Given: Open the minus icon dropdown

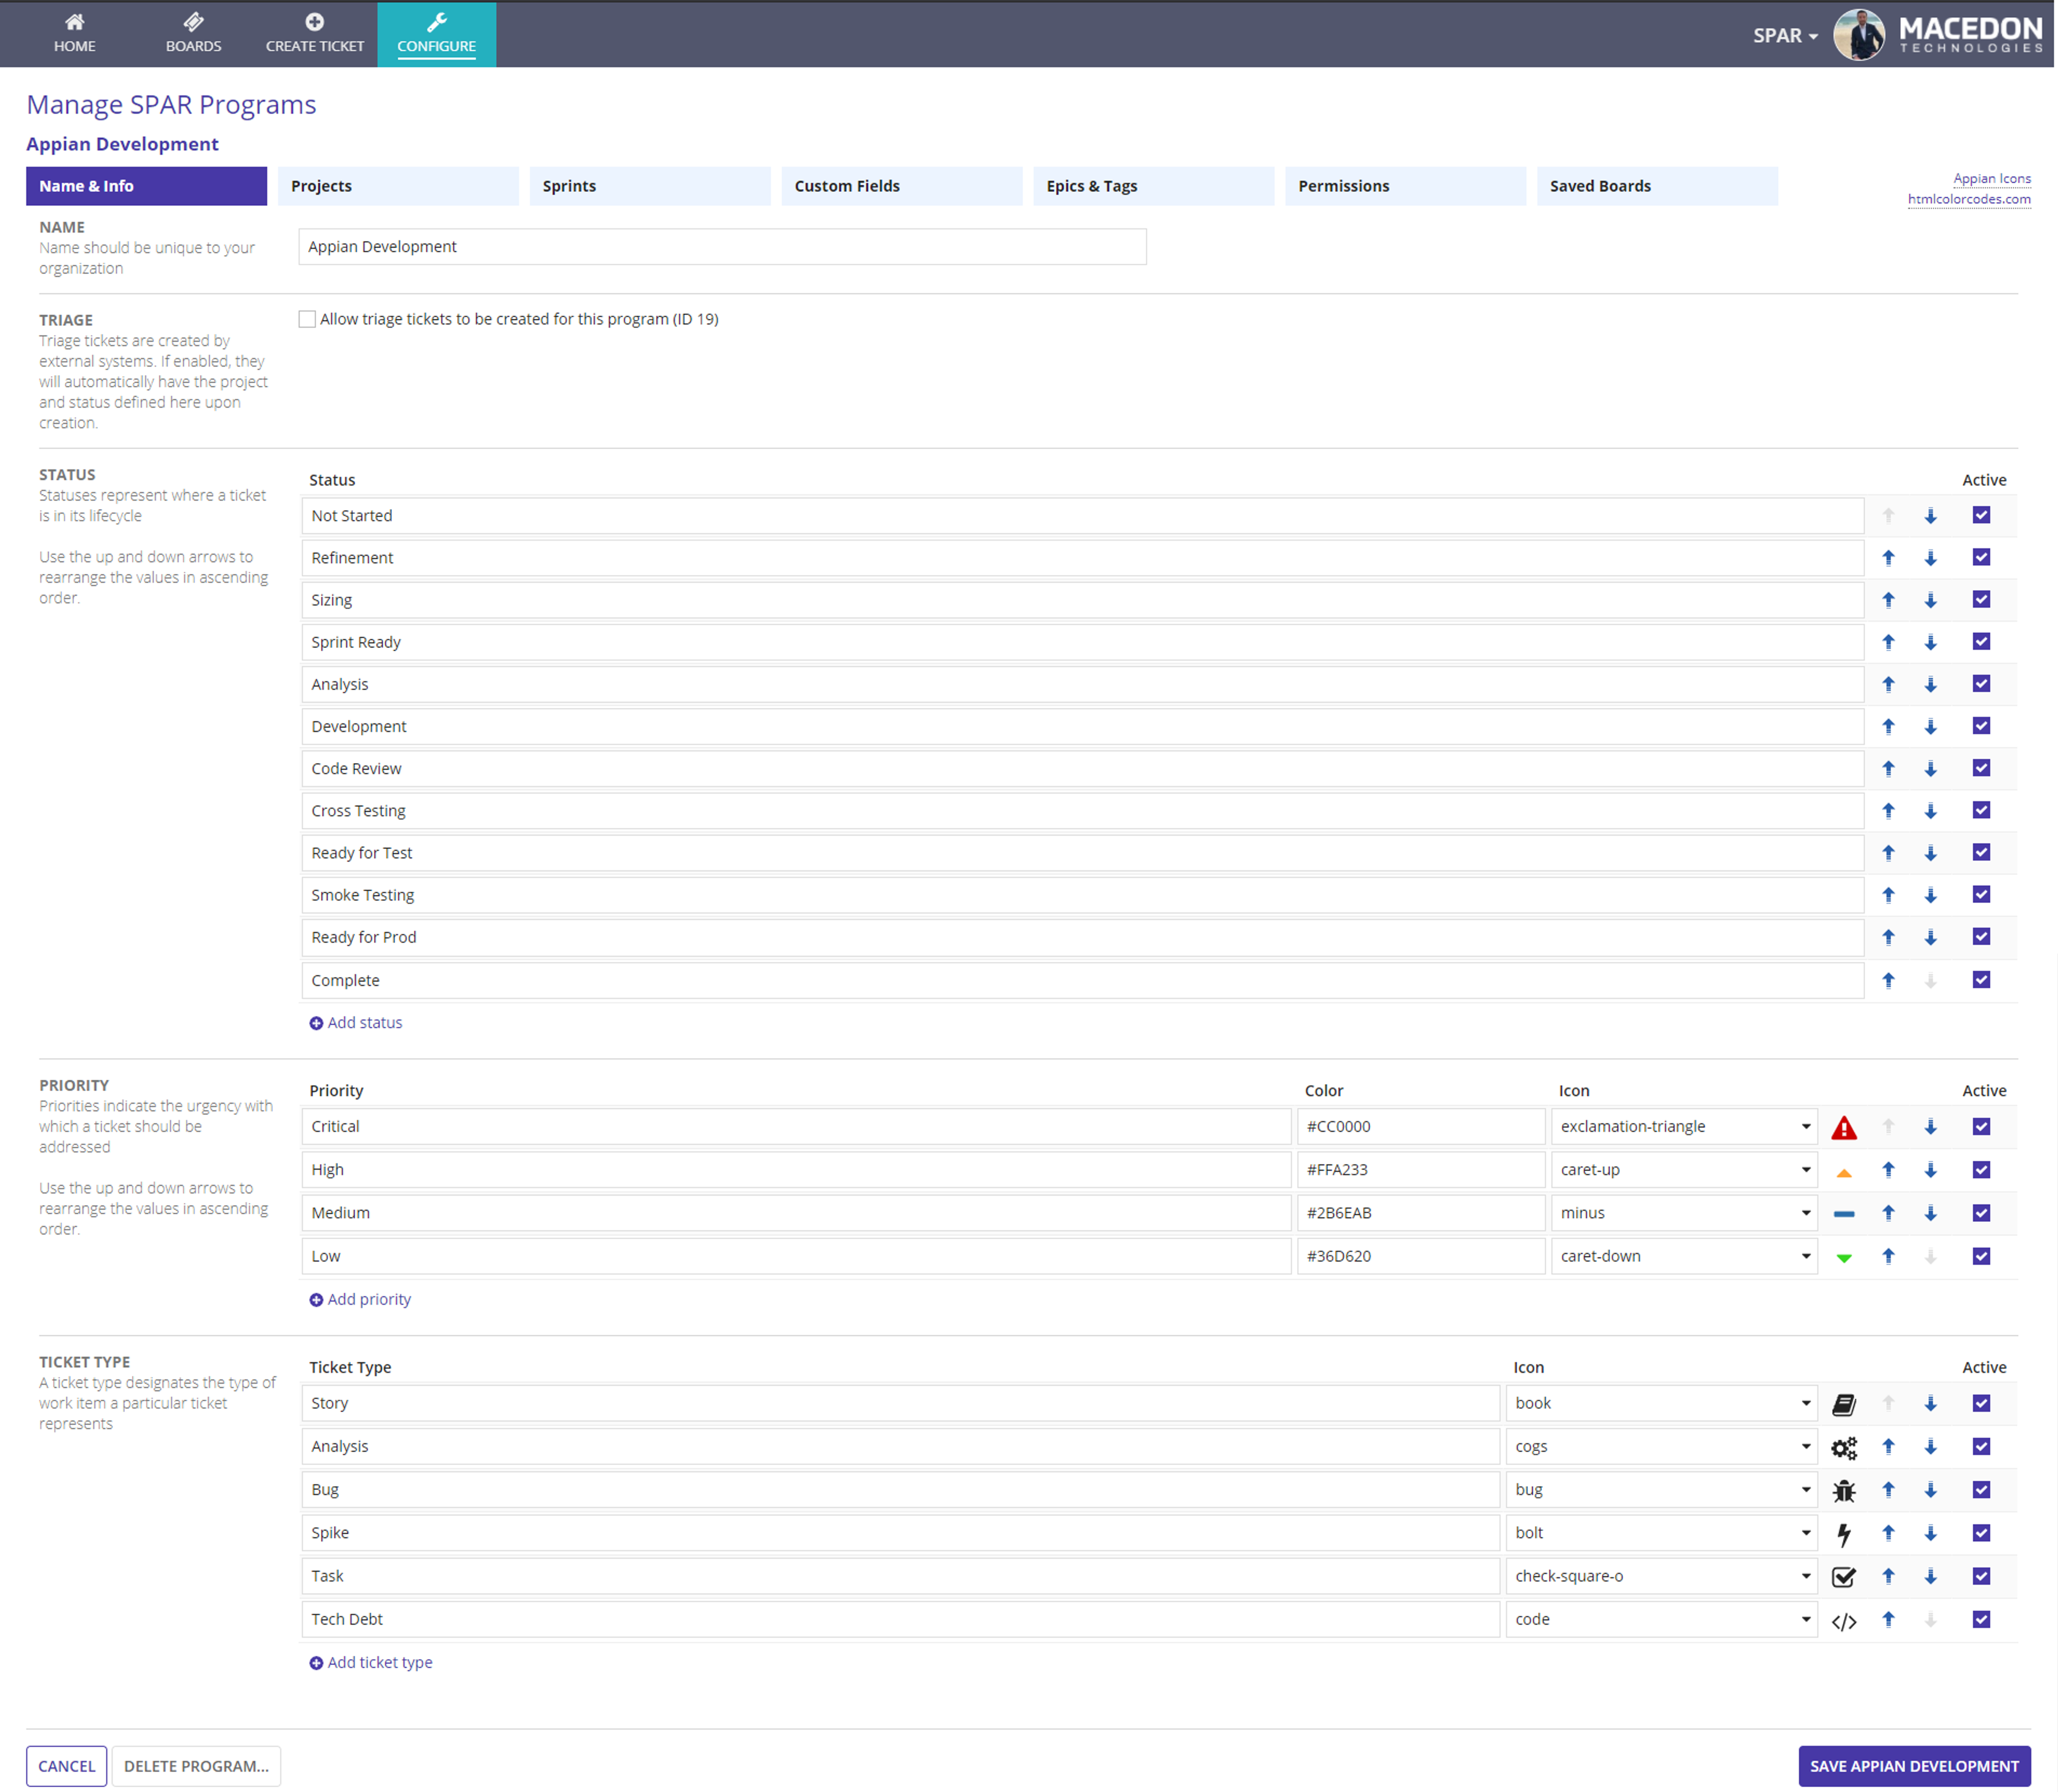Looking at the screenshot, I should coord(1684,1213).
